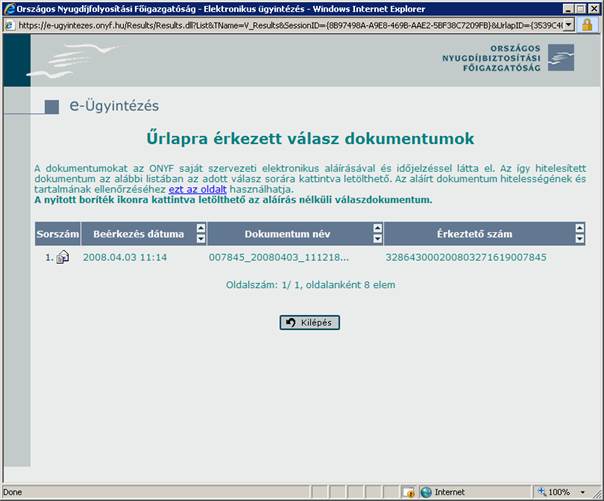Sort Beérkezés dátuma column descending
The height and width of the screenshot is (501, 604).
click(200, 239)
